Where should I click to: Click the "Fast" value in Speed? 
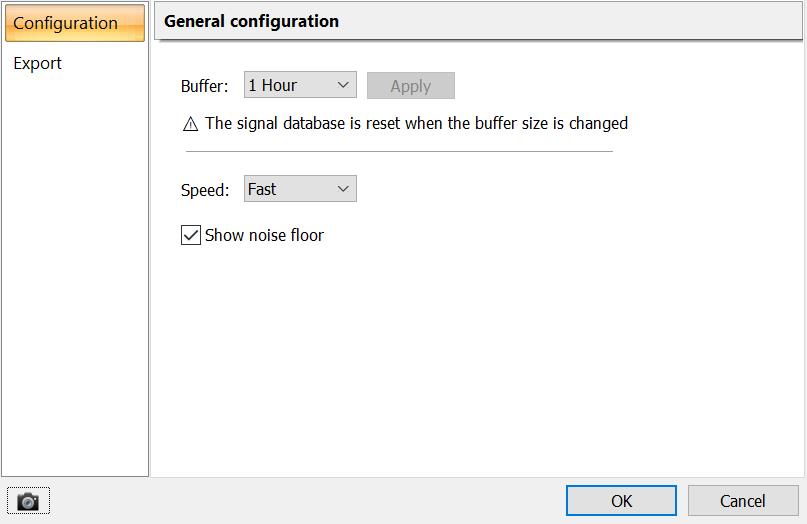(262, 189)
